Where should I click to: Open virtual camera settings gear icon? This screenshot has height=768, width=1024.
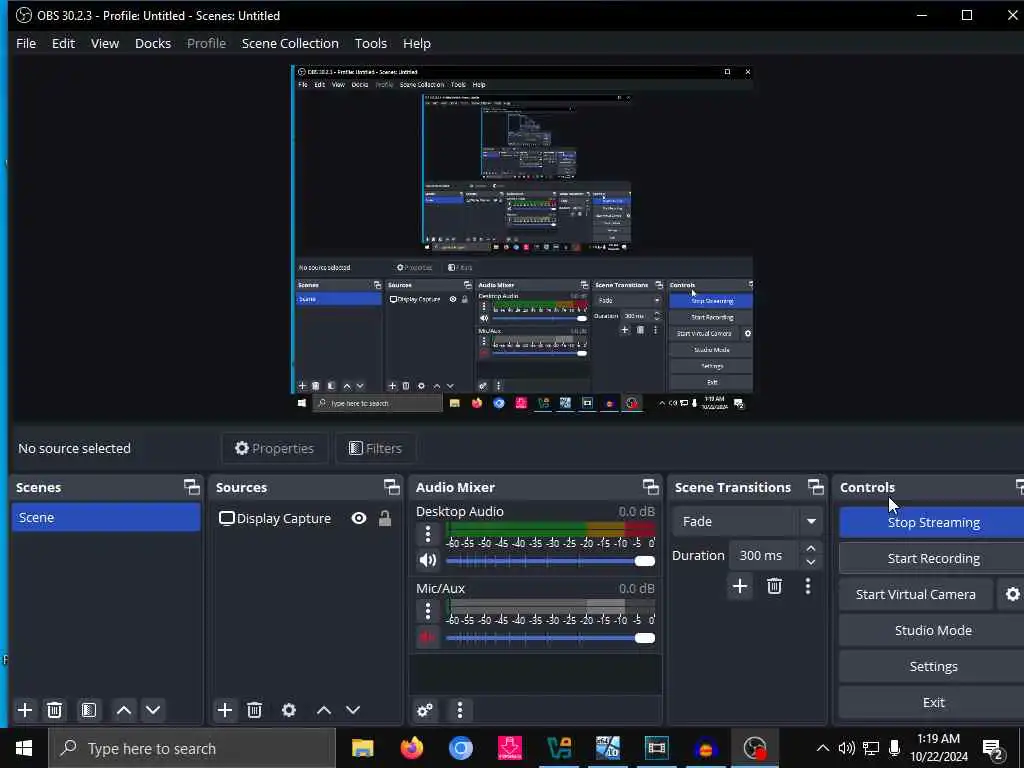click(x=1012, y=594)
